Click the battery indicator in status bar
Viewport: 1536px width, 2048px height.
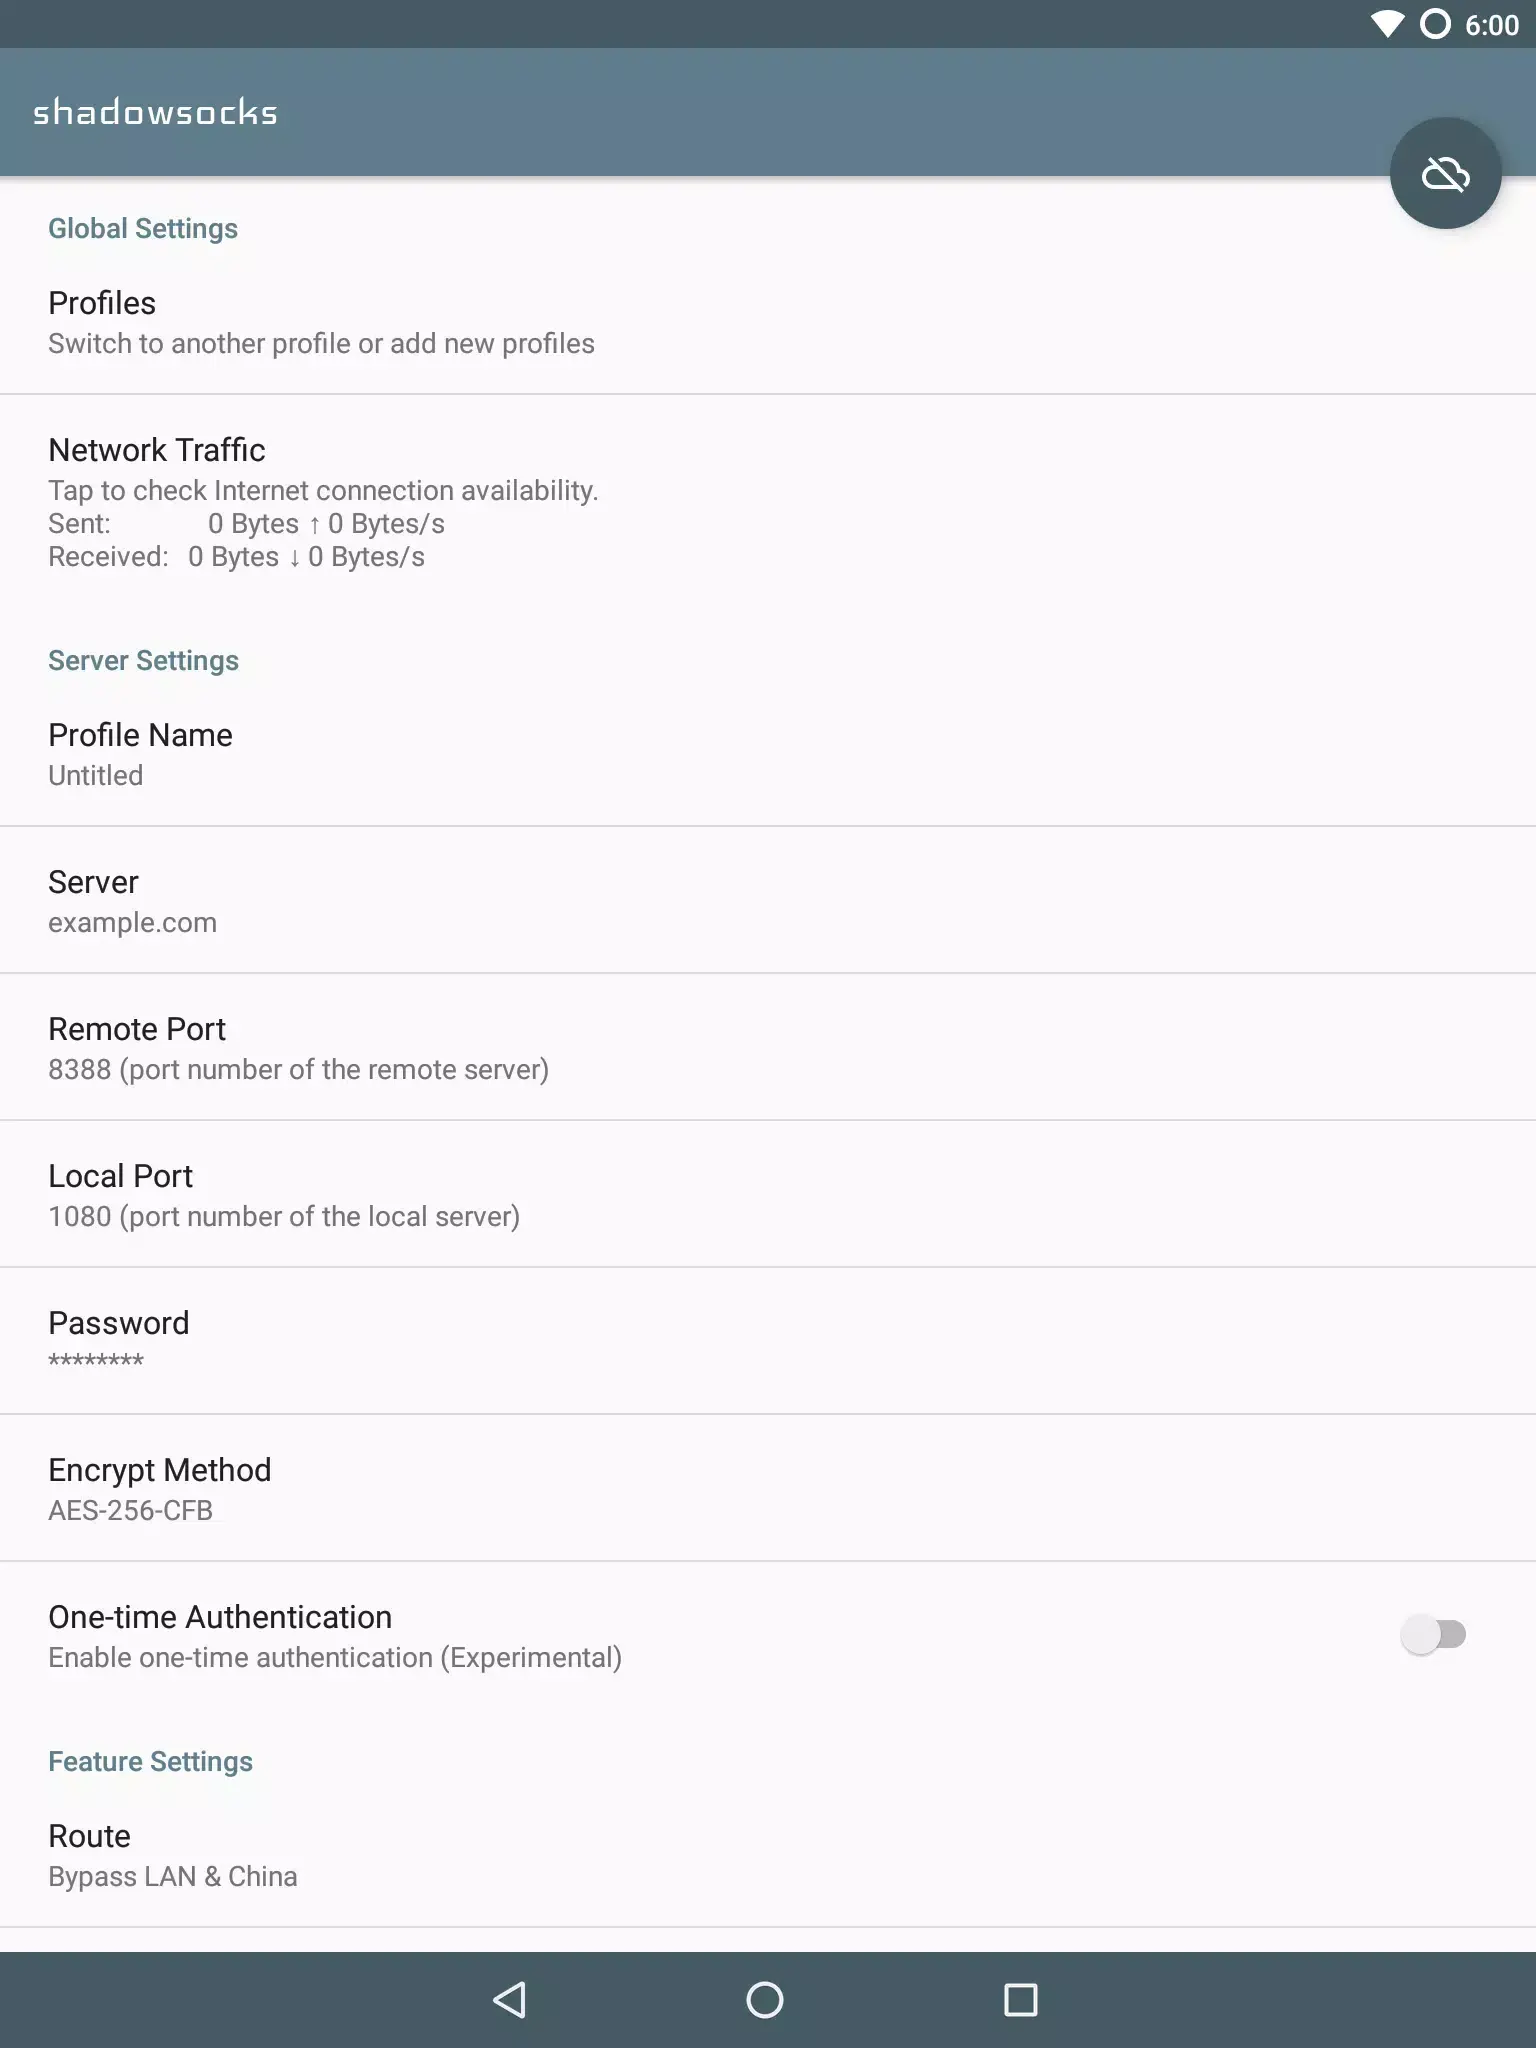[x=1437, y=24]
